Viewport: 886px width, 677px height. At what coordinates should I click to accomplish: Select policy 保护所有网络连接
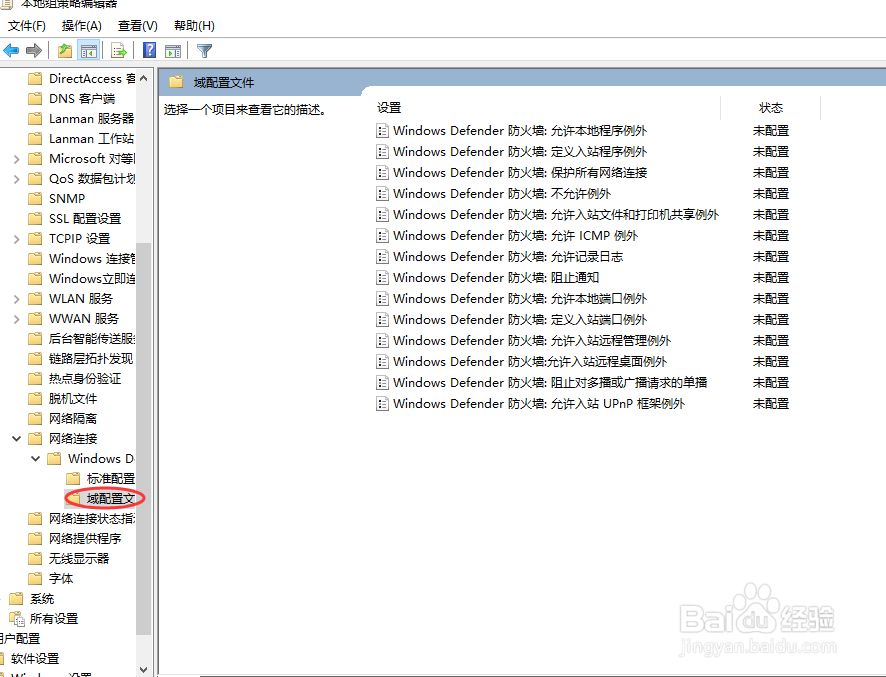coord(511,172)
